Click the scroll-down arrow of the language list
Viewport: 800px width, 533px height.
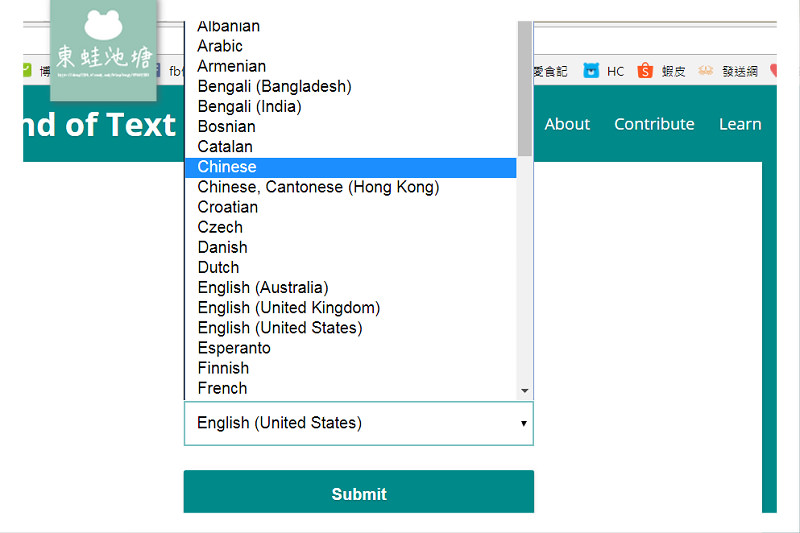pos(525,391)
